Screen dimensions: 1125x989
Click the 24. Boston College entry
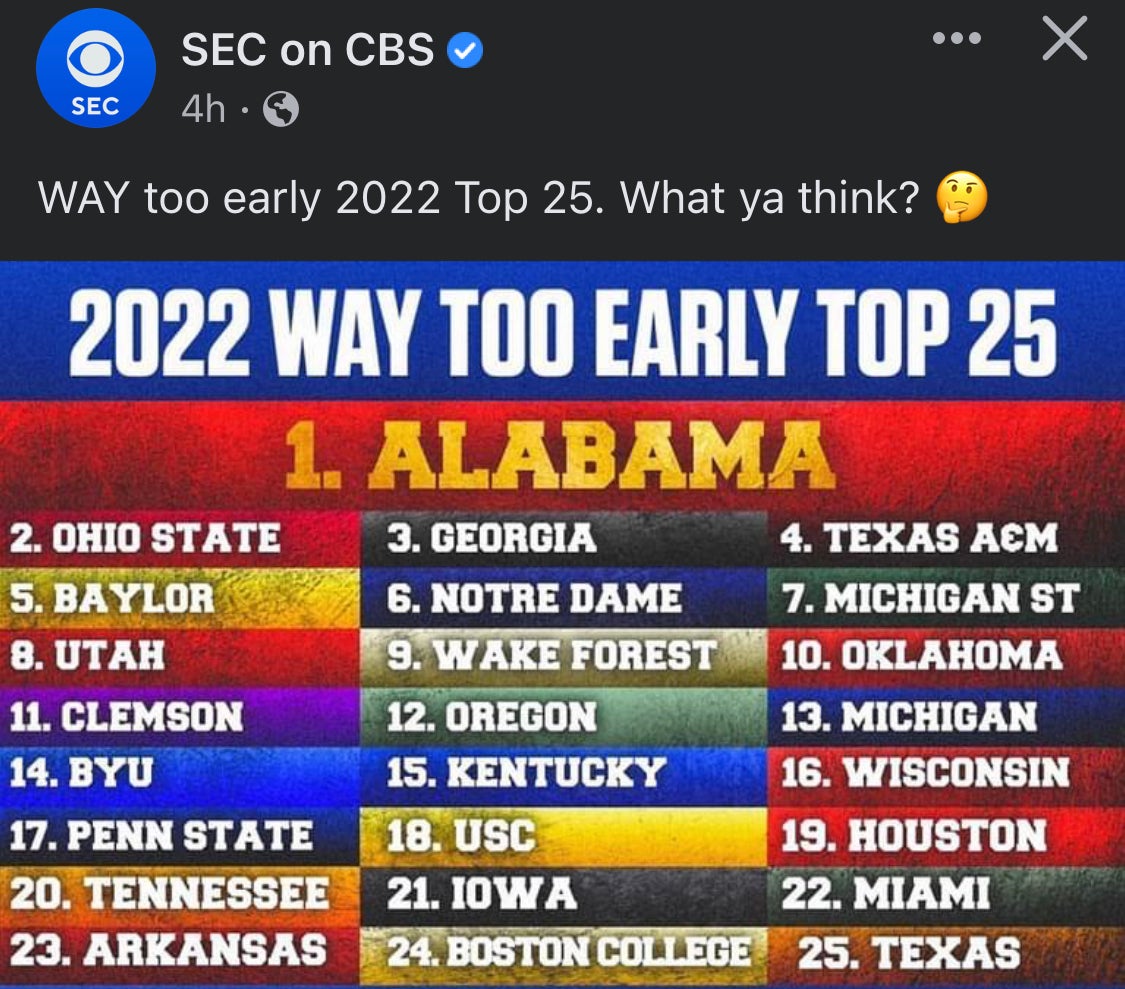(568, 951)
